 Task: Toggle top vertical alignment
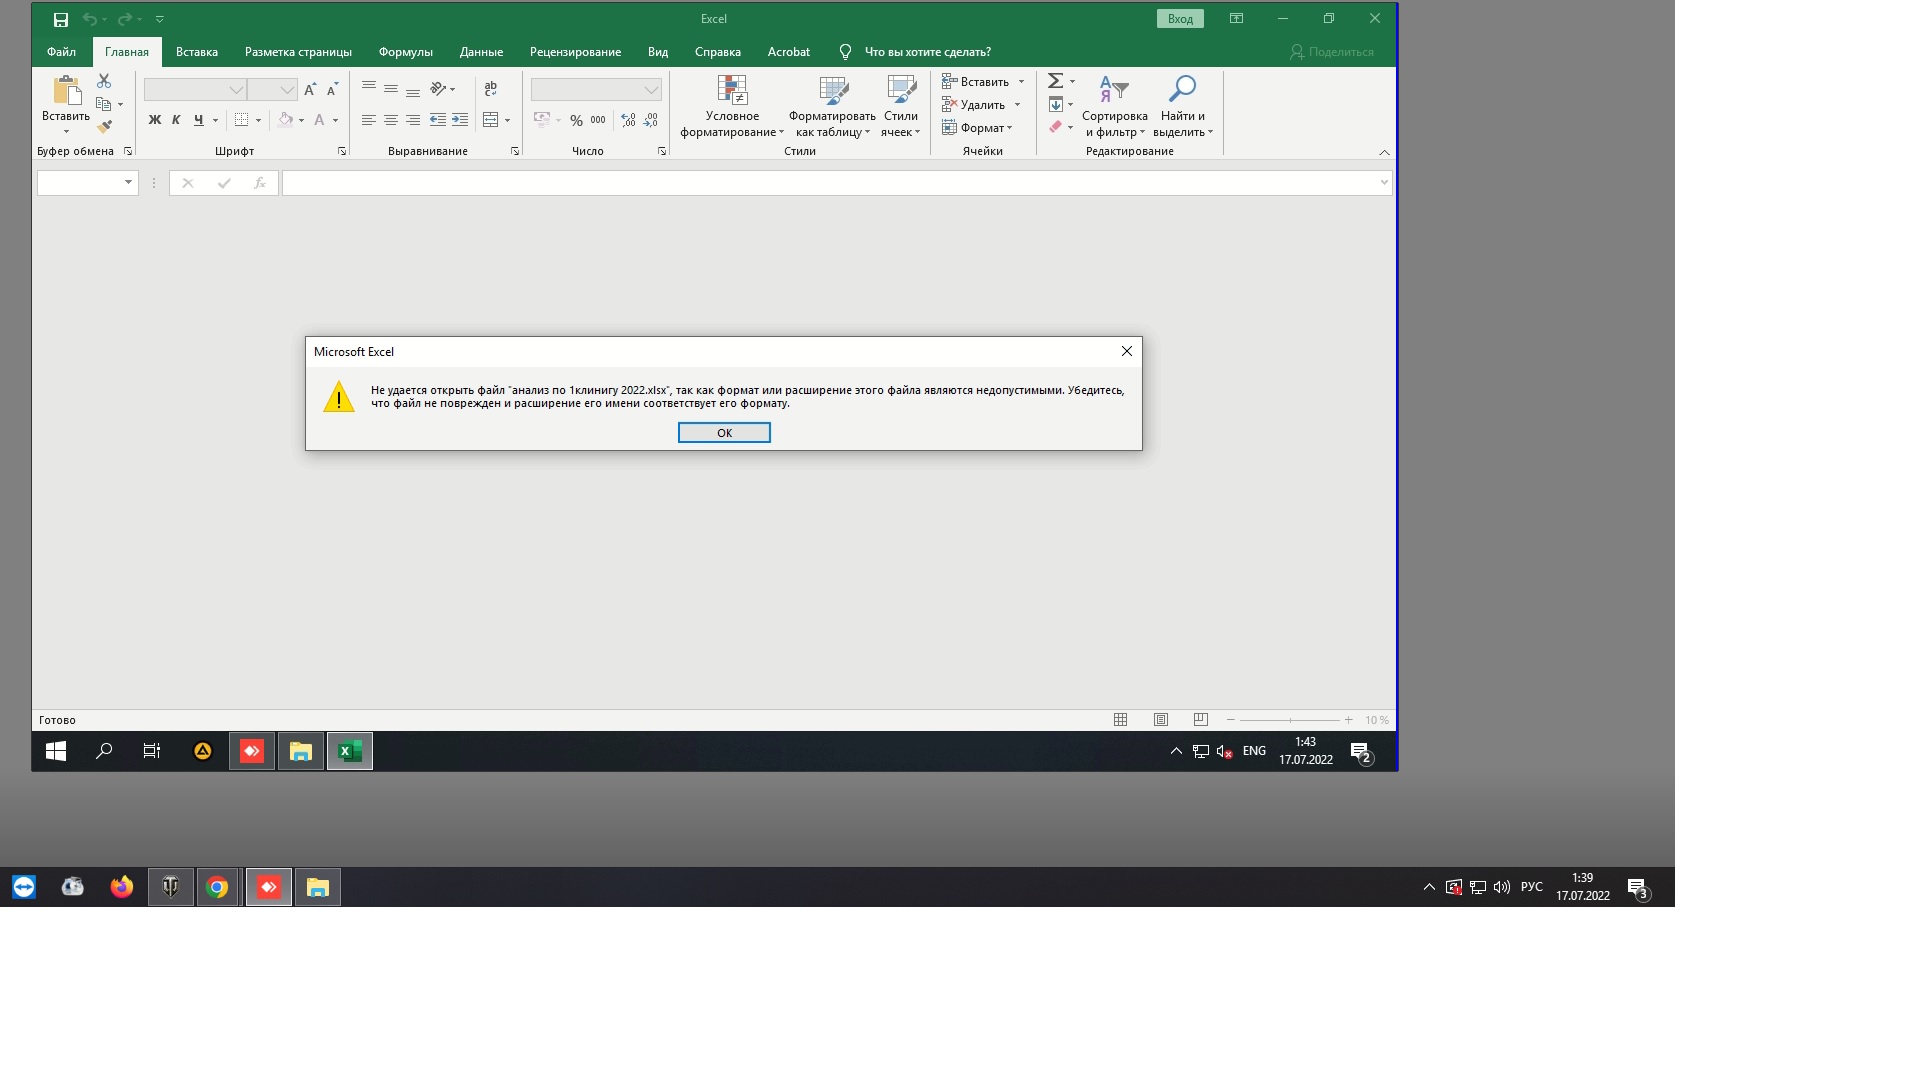point(369,88)
